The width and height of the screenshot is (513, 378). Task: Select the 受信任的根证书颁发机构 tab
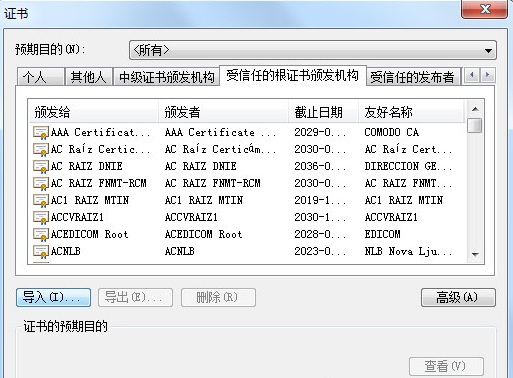point(293,76)
